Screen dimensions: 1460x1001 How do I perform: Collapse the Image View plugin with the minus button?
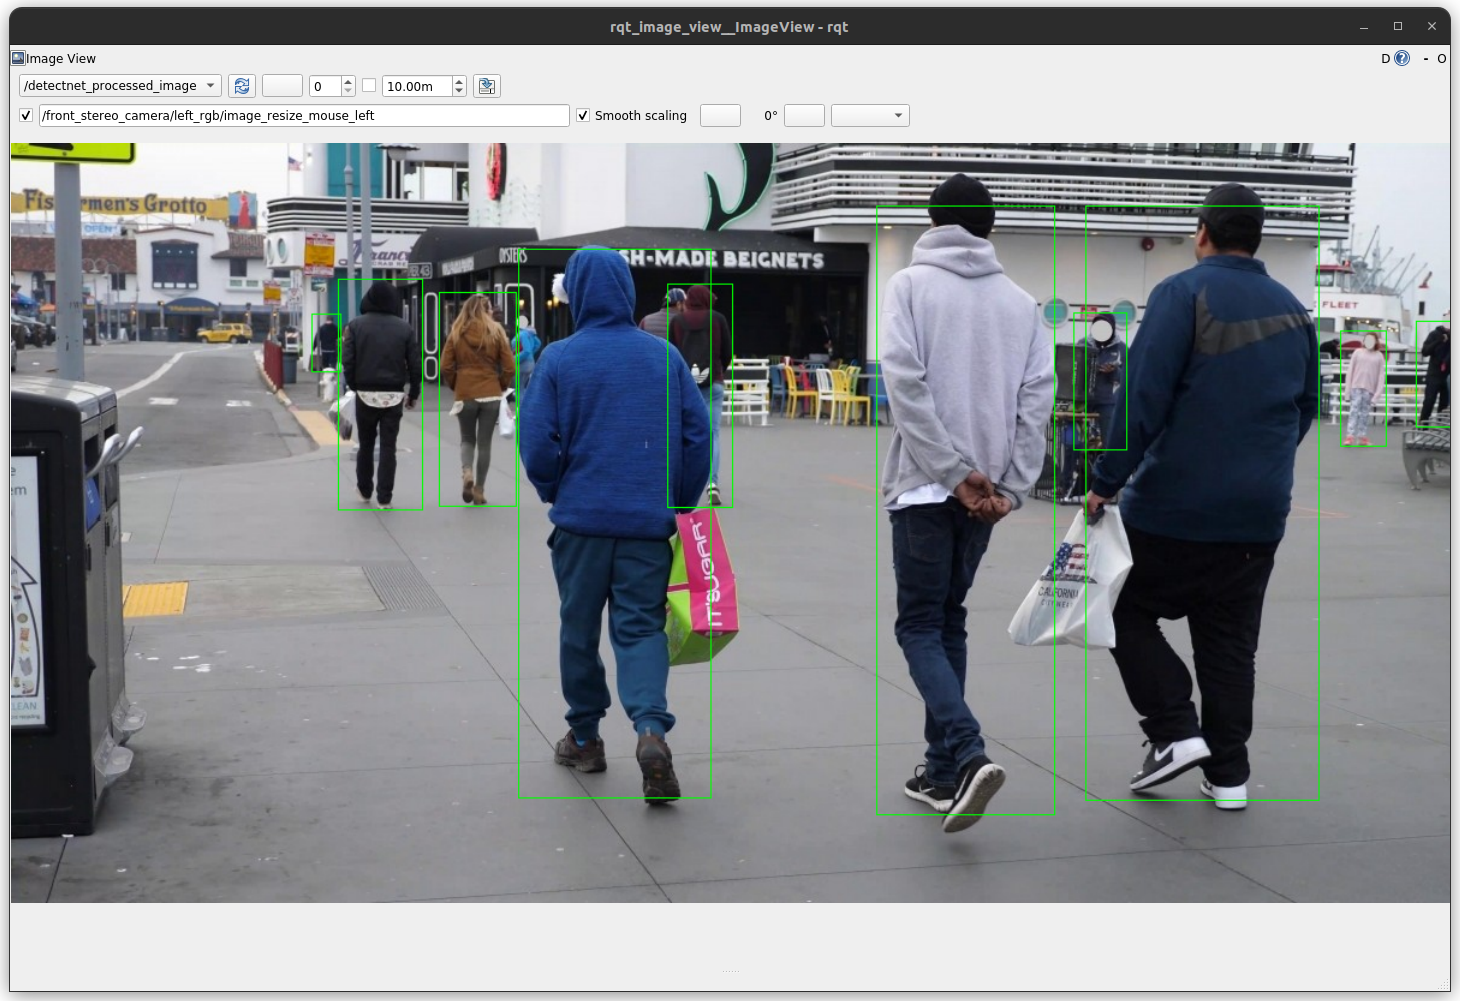tap(1426, 58)
